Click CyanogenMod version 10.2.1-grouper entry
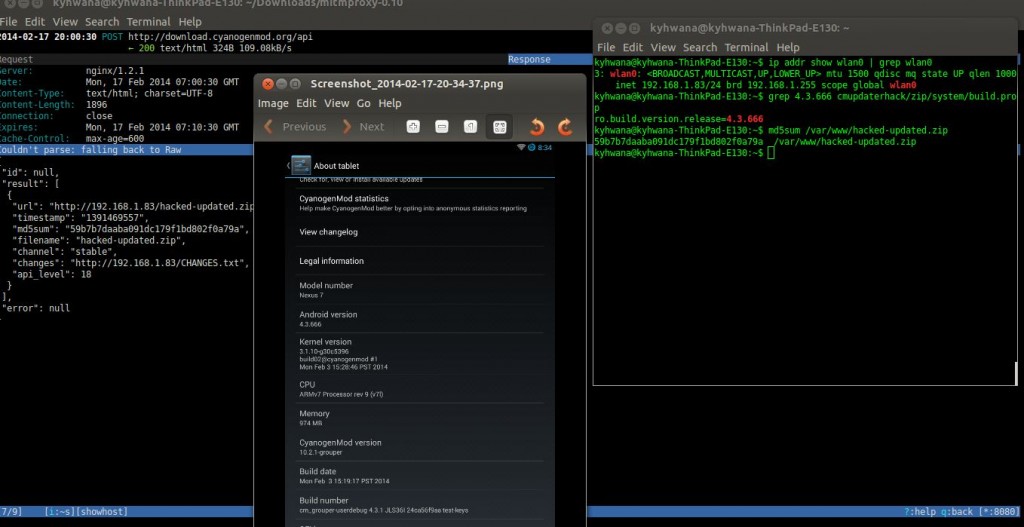The height and width of the screenshot is (527, 1024). (x=419, y=447)
